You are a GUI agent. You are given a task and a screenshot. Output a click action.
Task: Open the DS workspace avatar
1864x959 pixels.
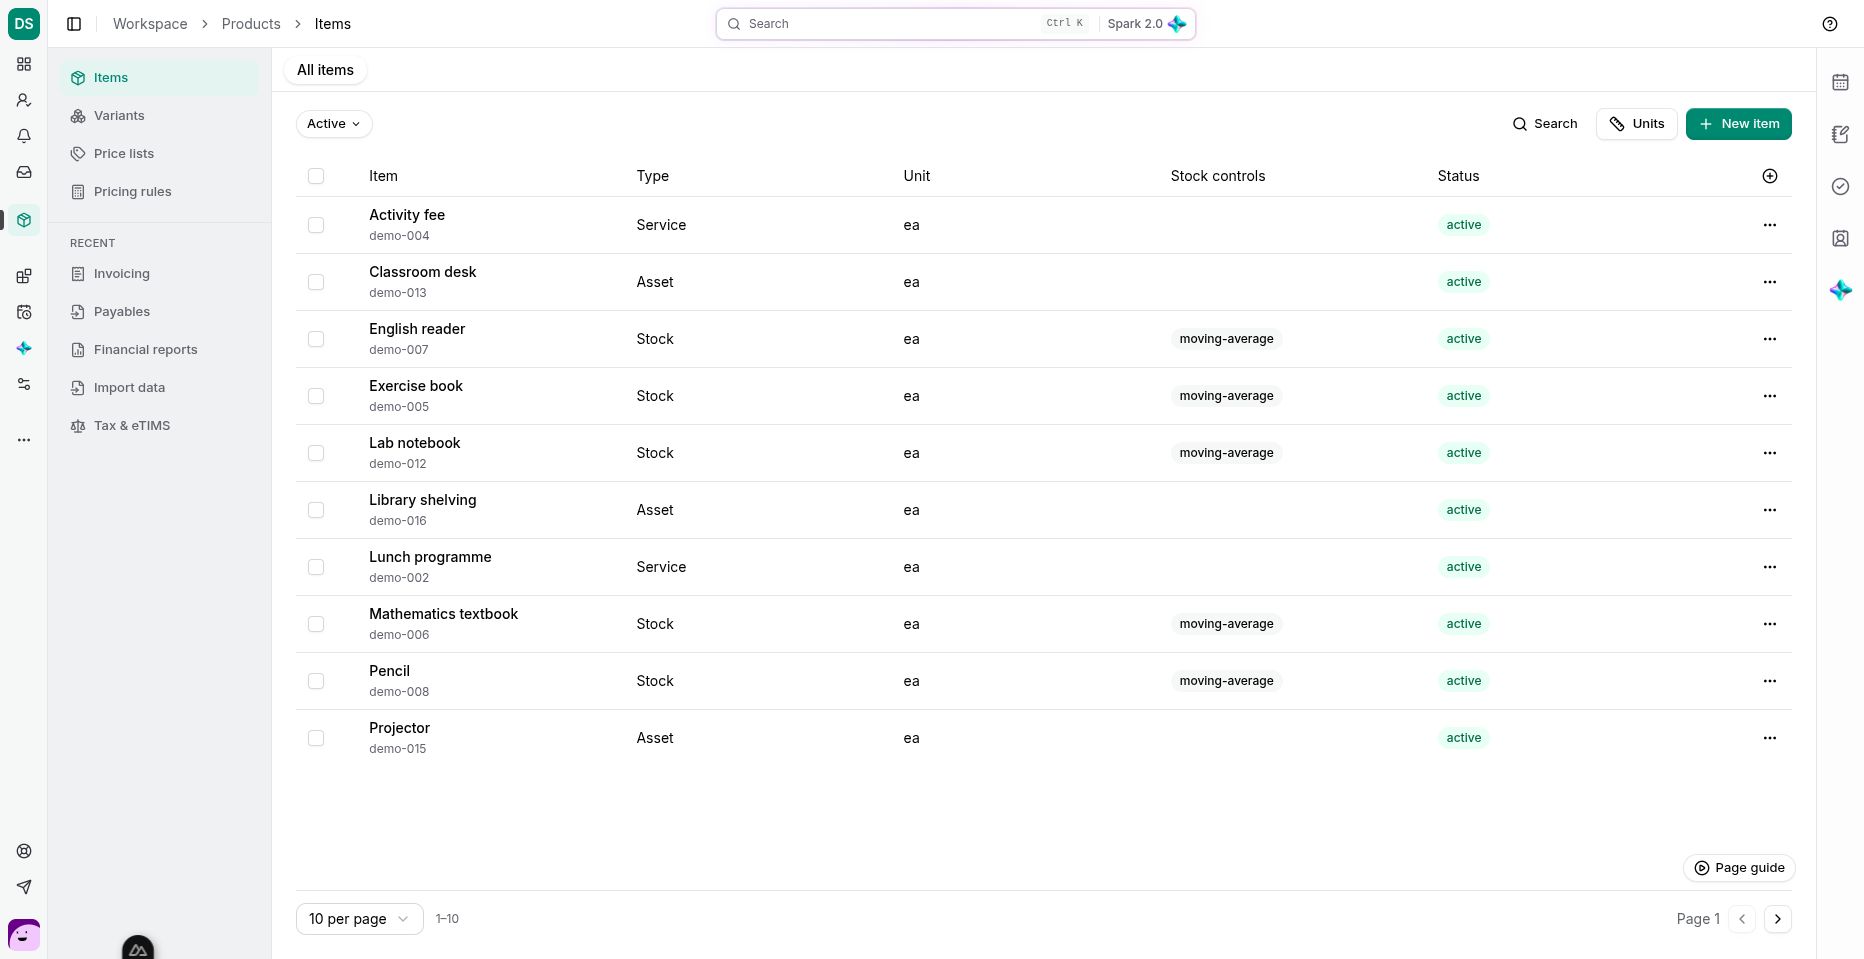point(24,24)
